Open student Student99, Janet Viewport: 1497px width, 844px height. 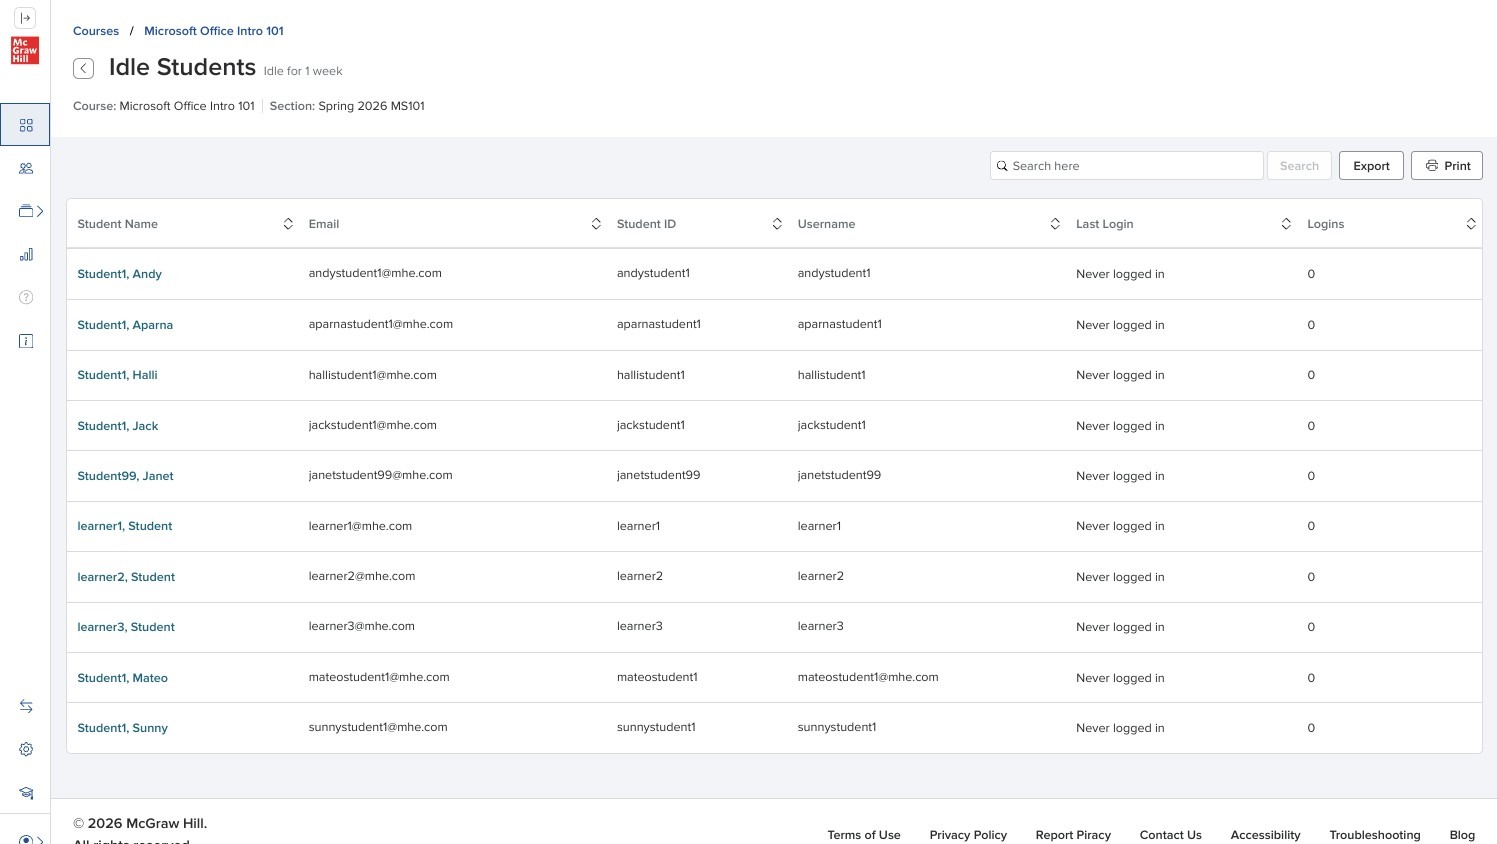(x=125, y=476)
